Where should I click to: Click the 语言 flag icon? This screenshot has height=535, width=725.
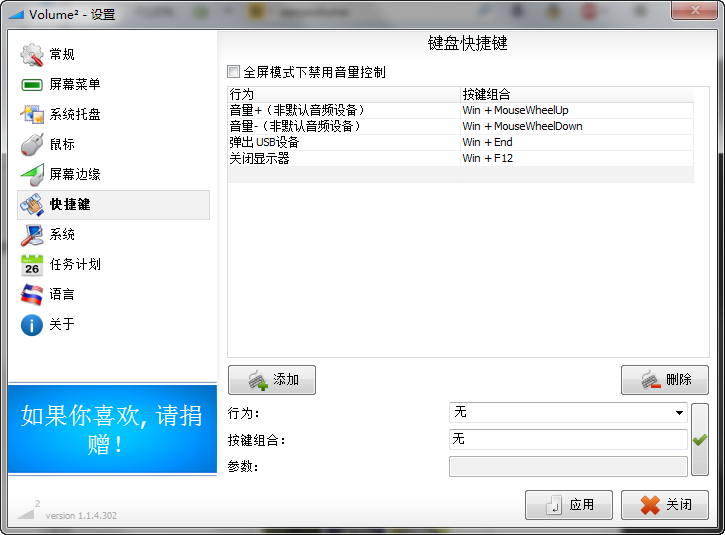point(31,295)
